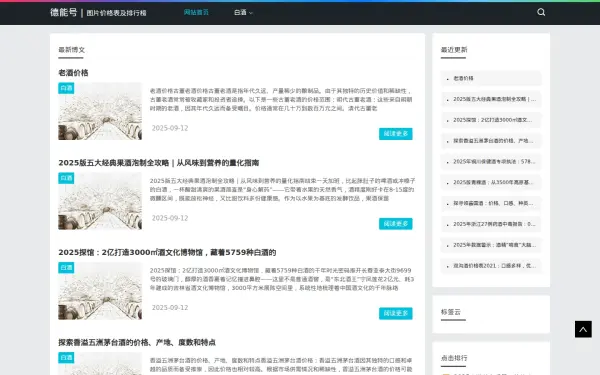Click the 点击排行 sidebar heading
600x375 pixels.
coord(454,358)
